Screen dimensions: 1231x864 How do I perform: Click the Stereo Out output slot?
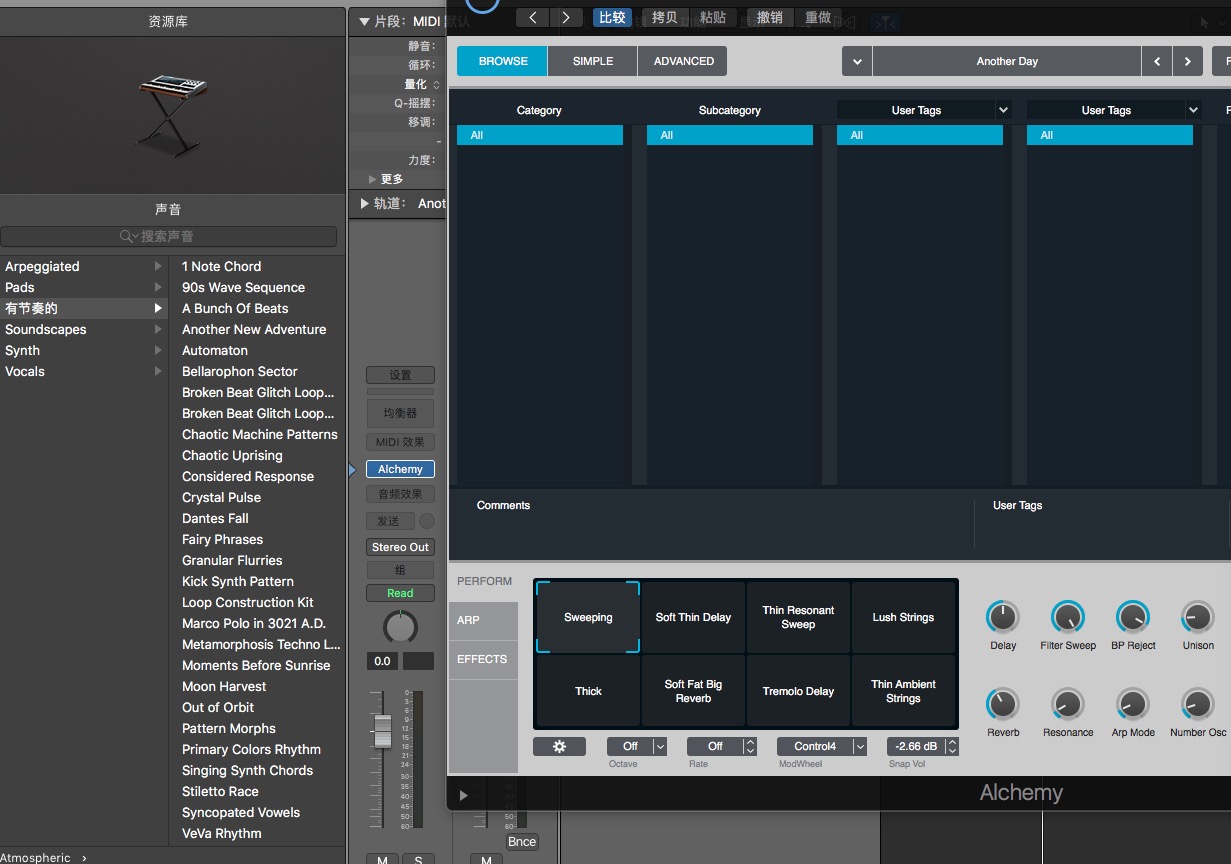(400, 547)
